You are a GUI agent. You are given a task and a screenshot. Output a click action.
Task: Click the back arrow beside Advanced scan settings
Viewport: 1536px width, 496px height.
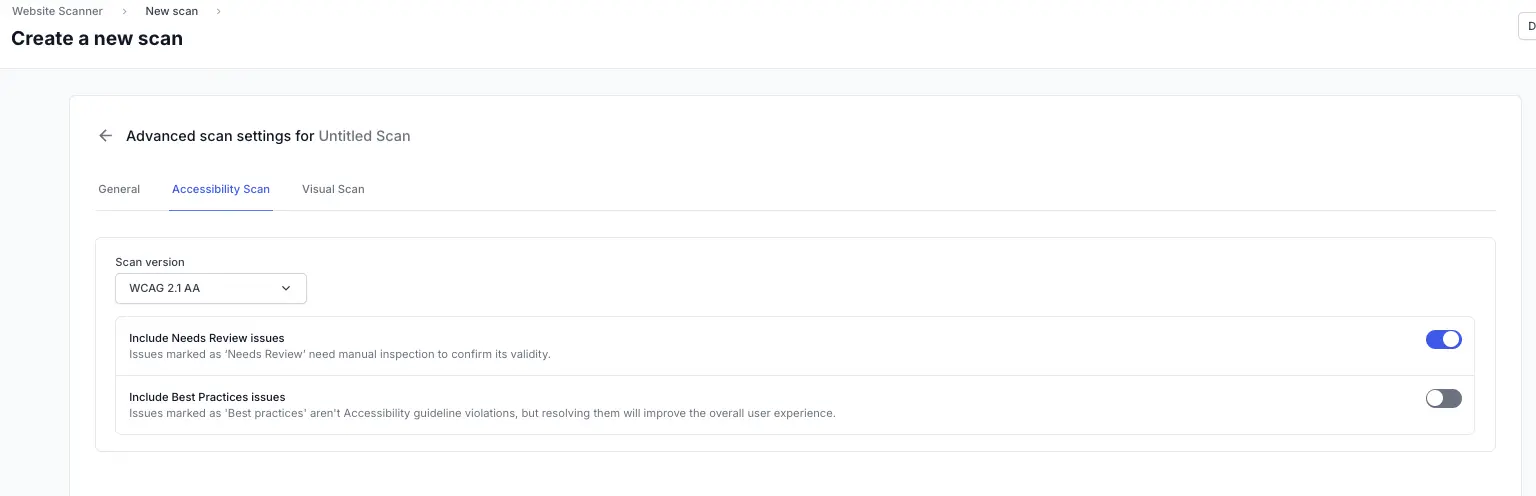pos(105,136)
